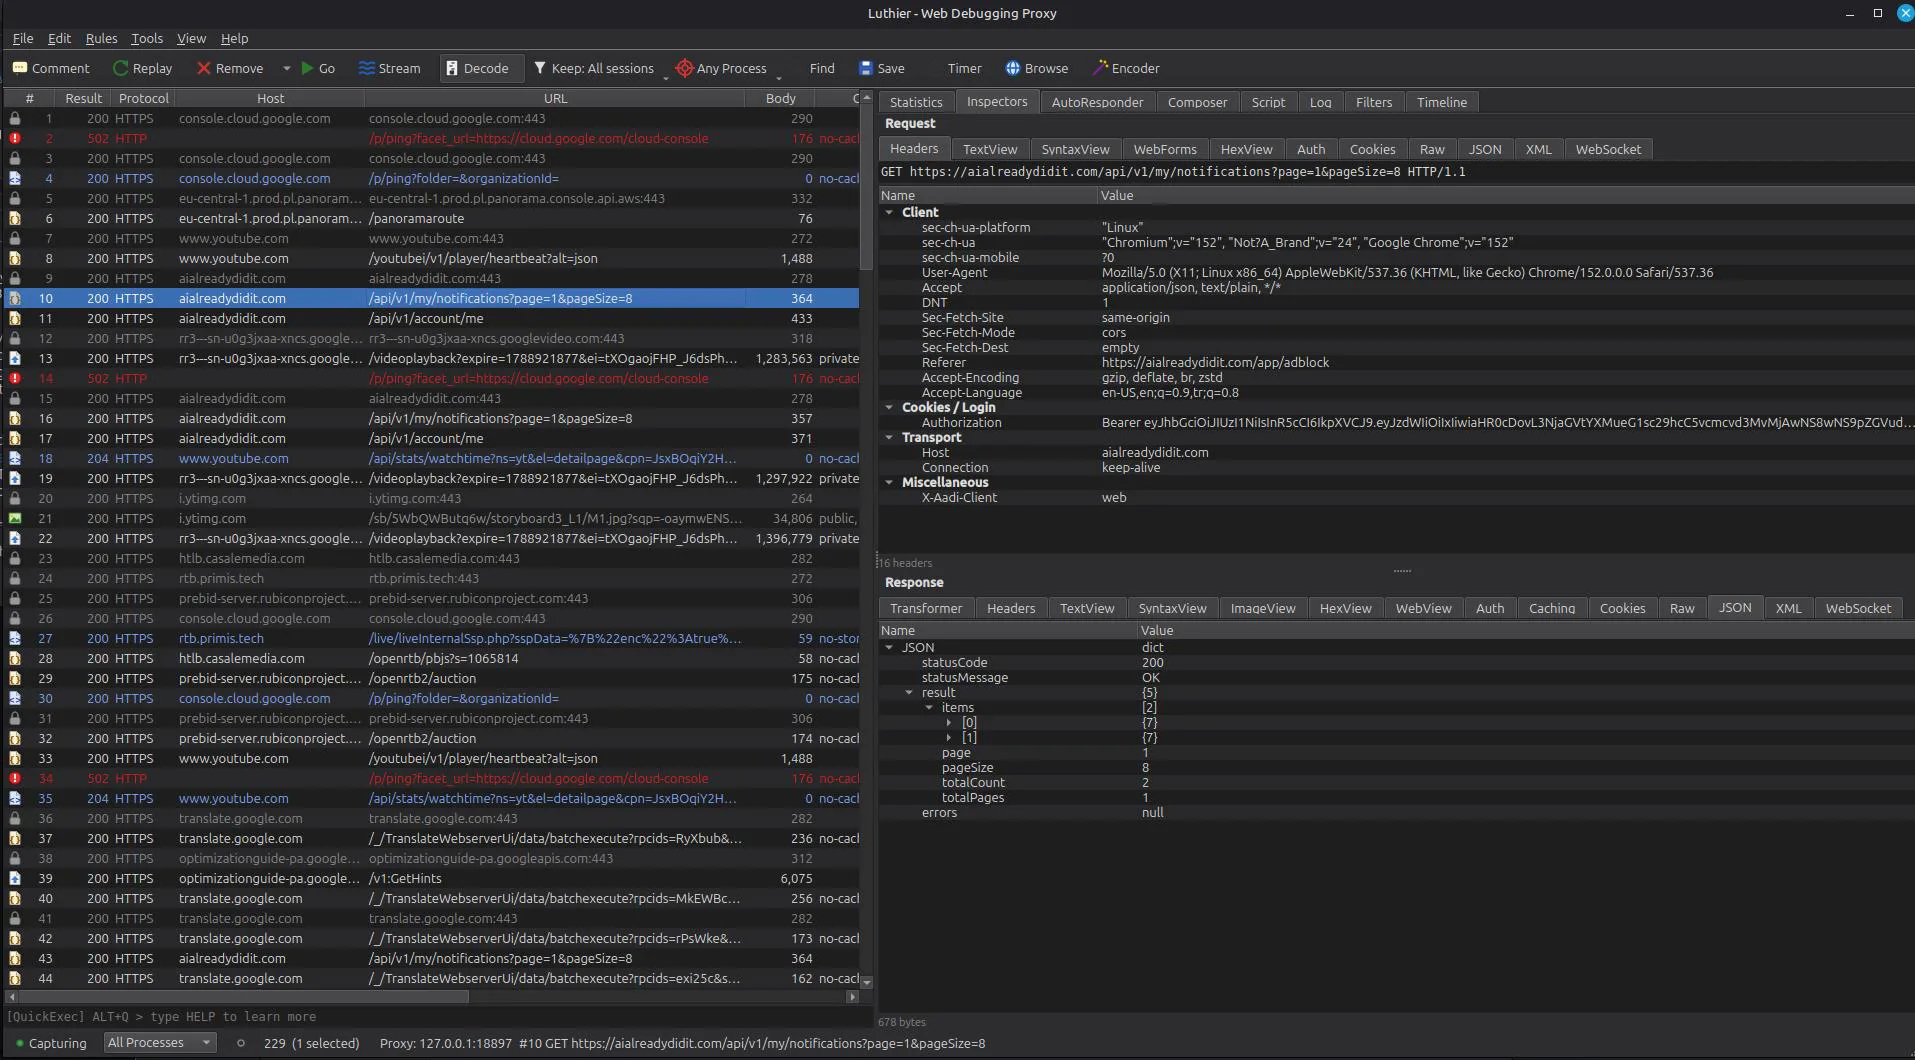Open the Timeline tab
Image resolution: width=1915 pixels, height=1060 pixels.
1441,102
